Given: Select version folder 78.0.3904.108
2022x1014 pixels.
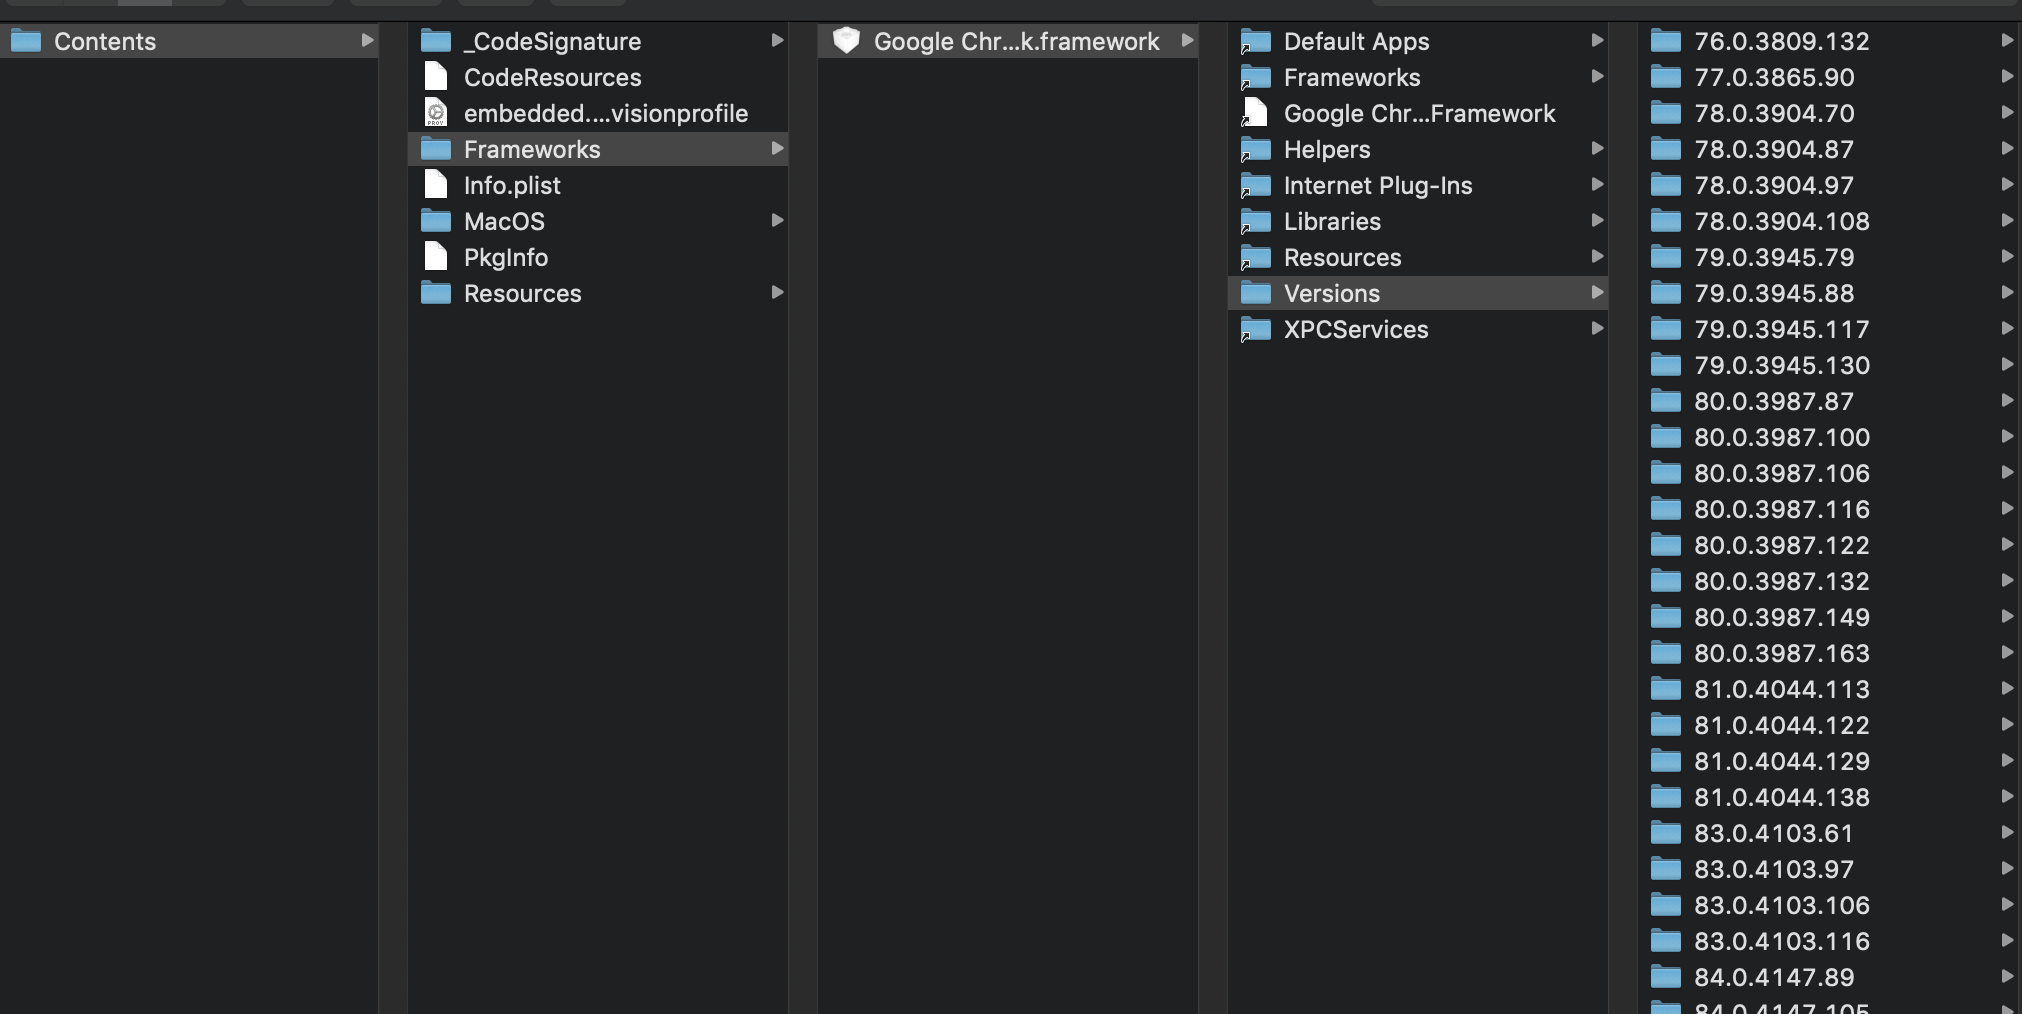Looking at the screenshot, I should click(x=1830, y=221).
